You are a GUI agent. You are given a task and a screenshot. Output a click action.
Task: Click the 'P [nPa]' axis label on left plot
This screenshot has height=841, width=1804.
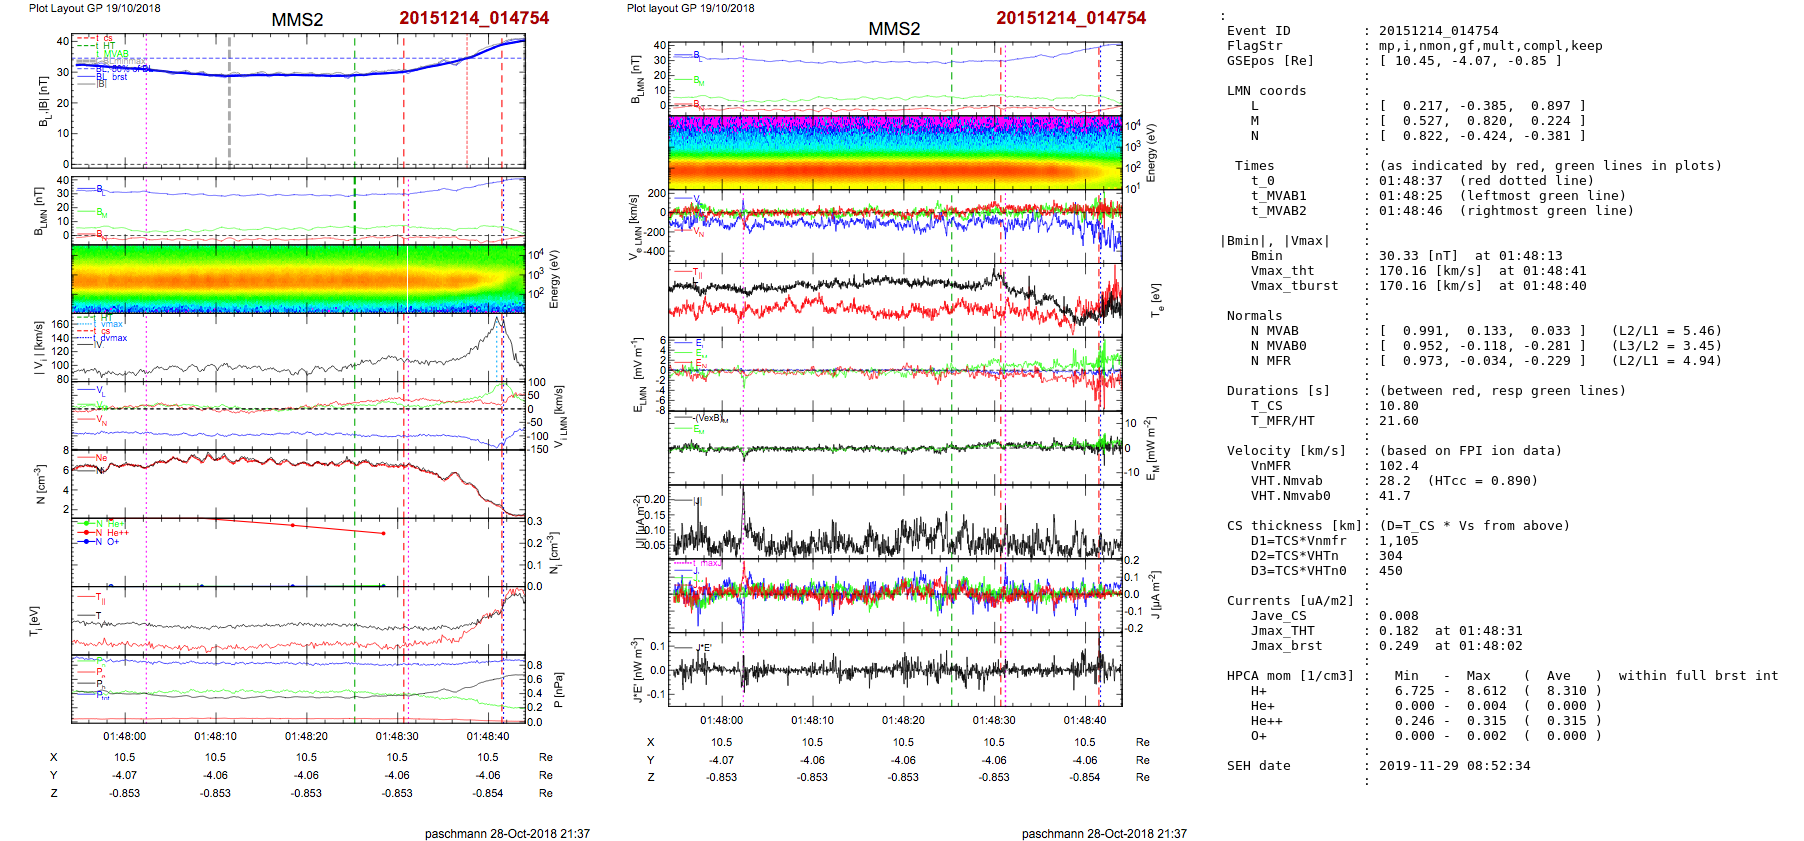tap(558, 689)
